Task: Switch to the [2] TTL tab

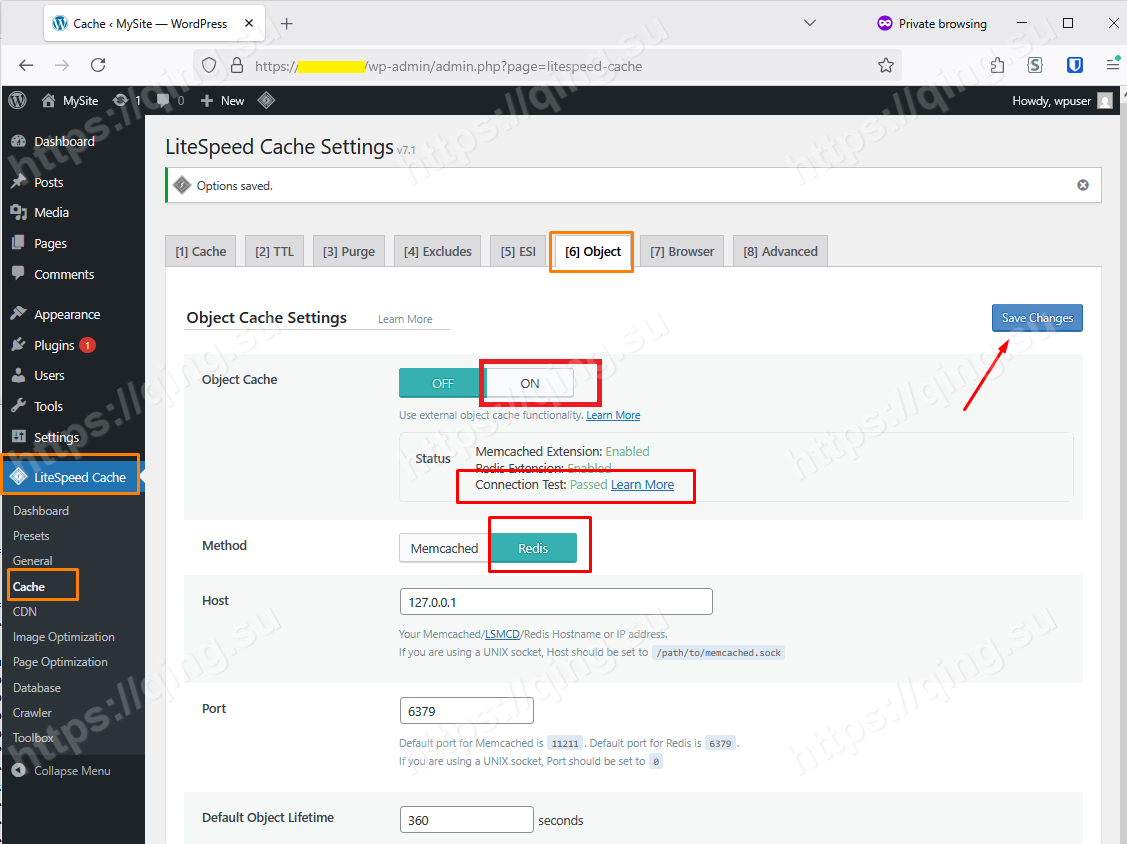Action: tap(275, 252)
